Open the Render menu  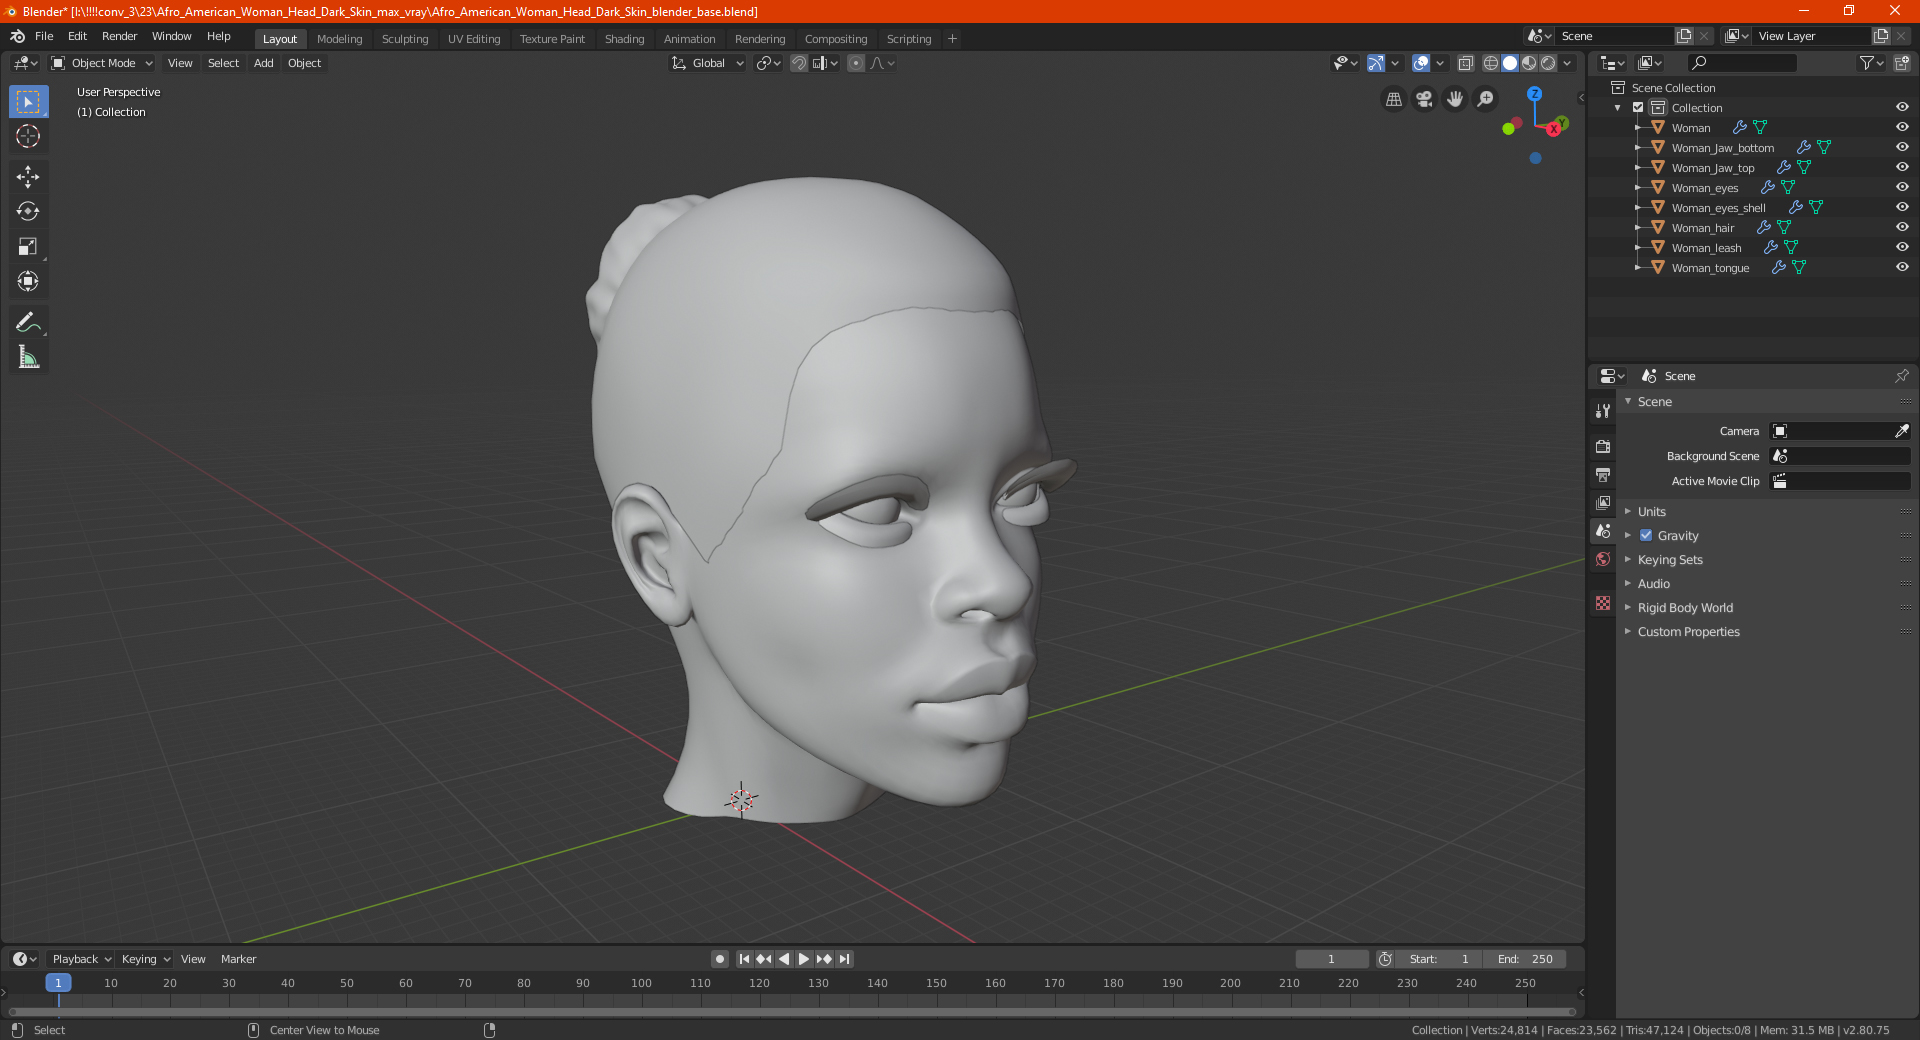(119, 36)
